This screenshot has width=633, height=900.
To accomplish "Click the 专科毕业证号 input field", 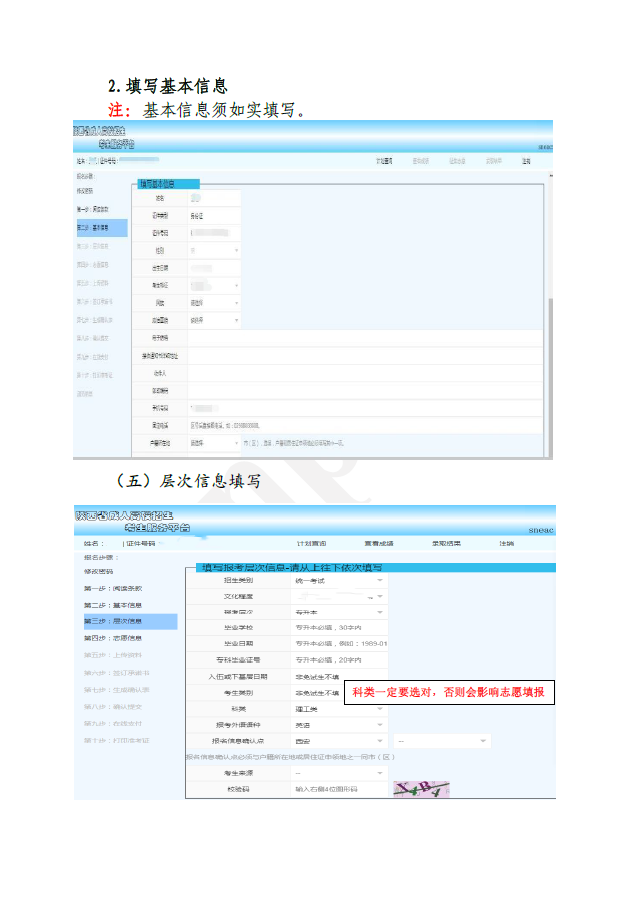I will (338, 660).
